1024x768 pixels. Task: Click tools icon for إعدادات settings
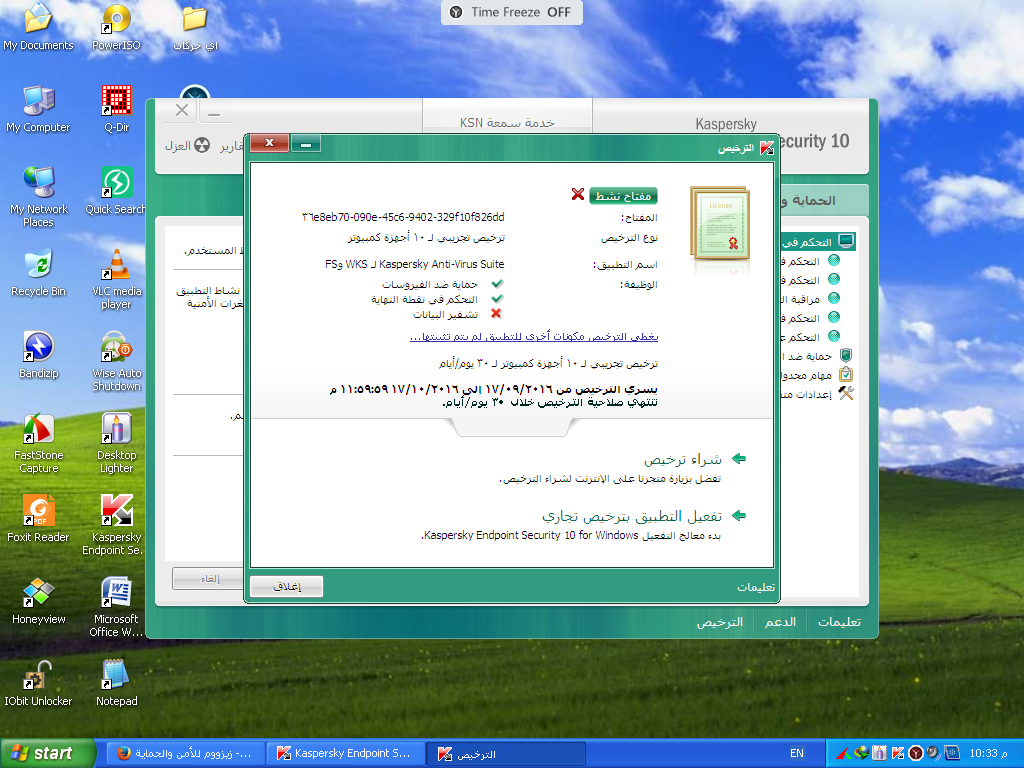[846, 393]
